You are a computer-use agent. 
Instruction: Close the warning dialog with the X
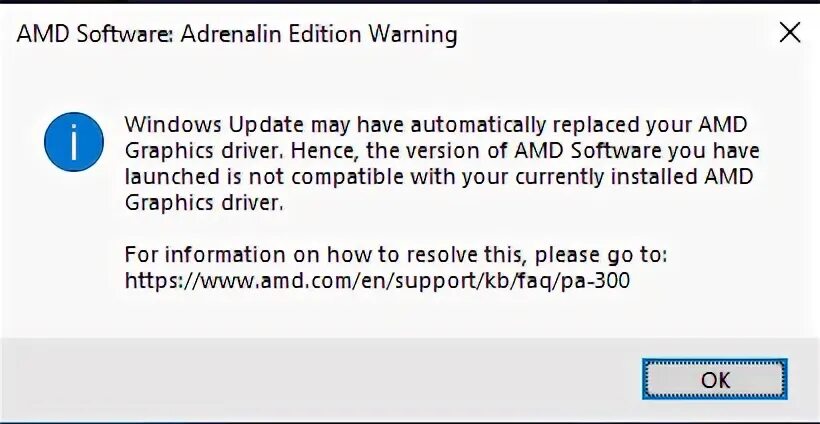pyautogui.click(x=789, y=34)
